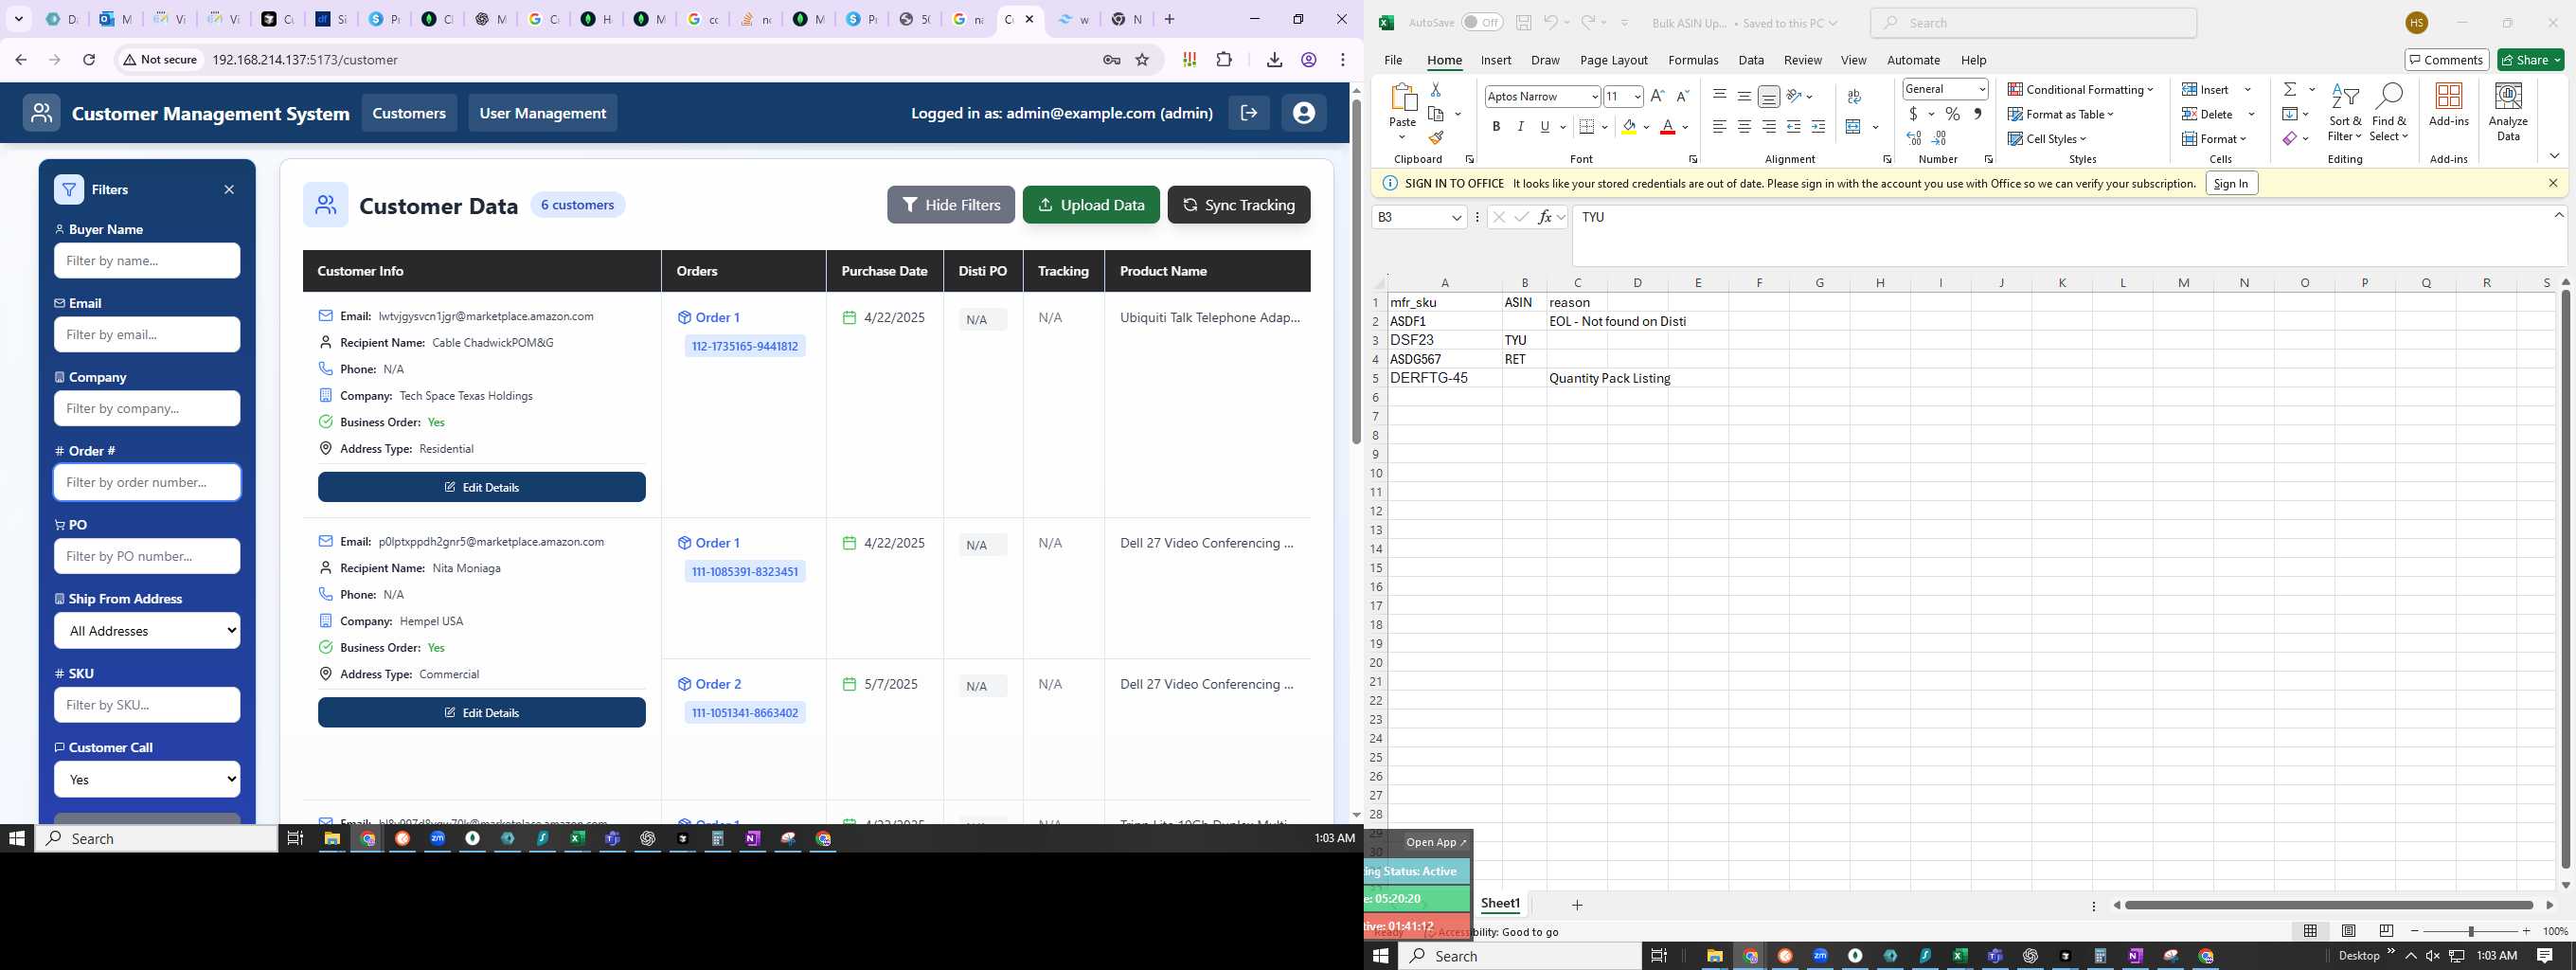Click the Filter by order number field

coord(147,482)
